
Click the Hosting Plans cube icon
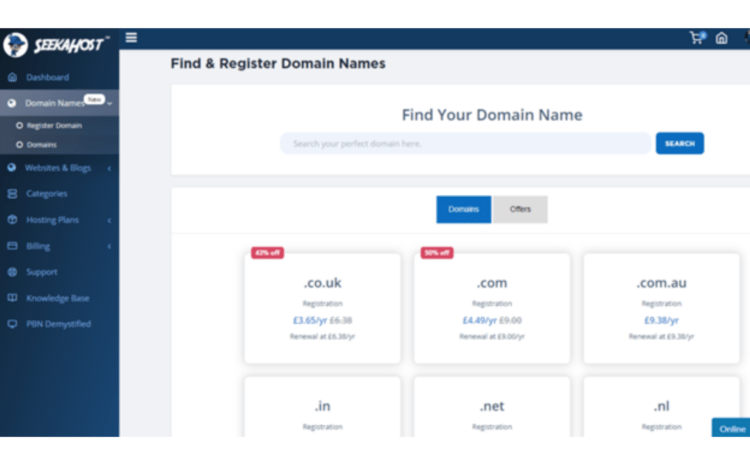tap(12, 220)
